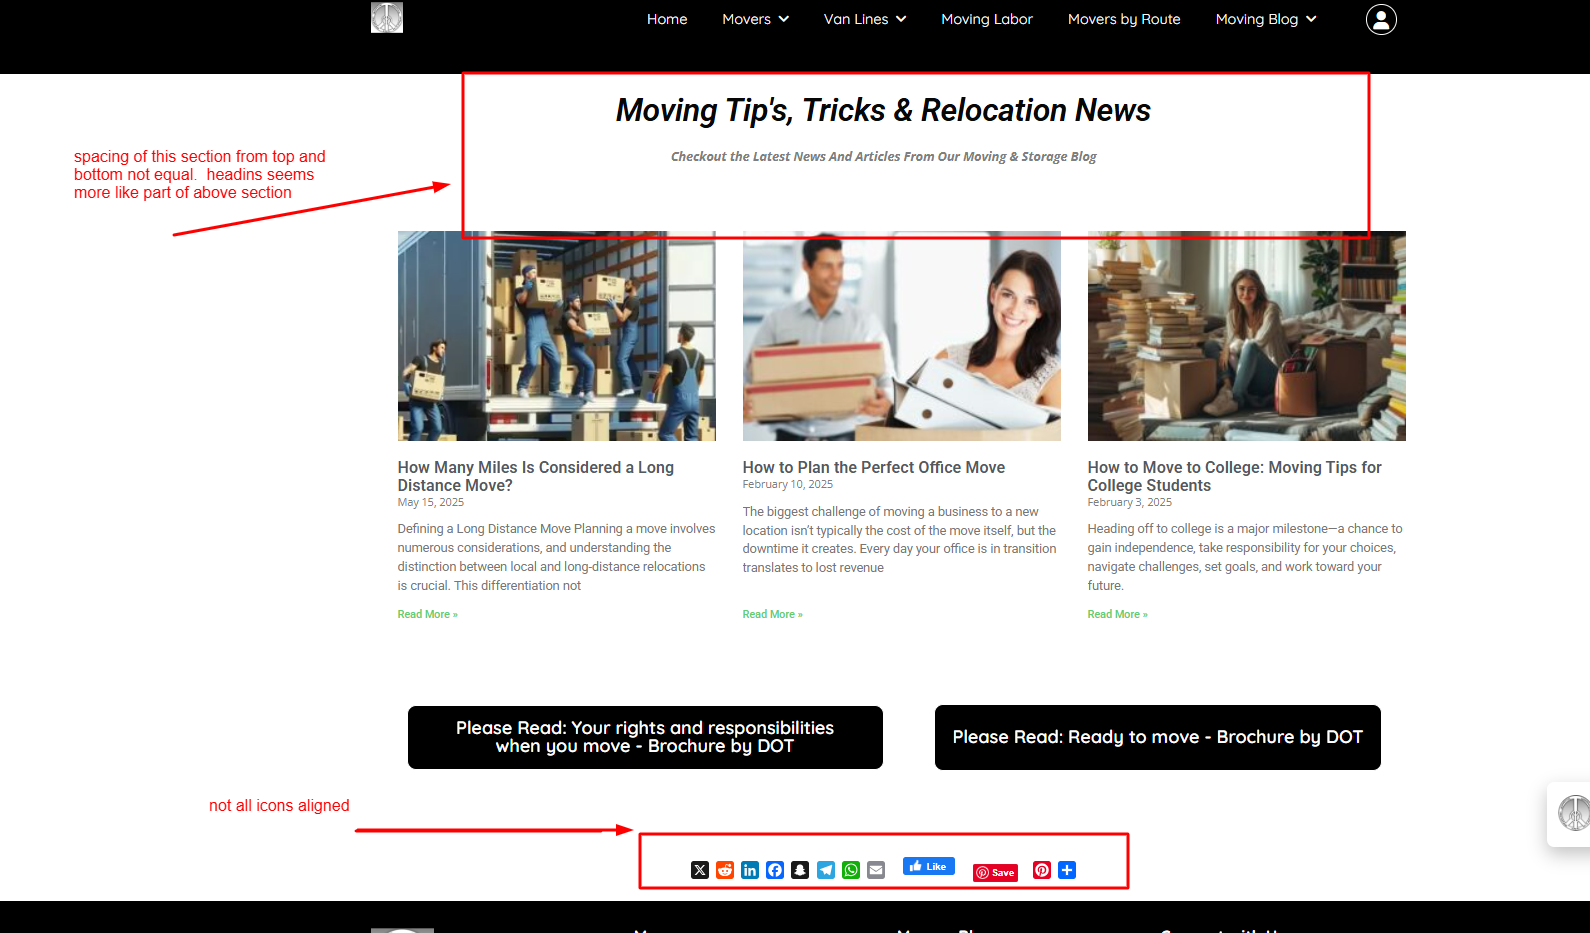
Task: Open the user account profile icon
Action: [x=1381, y=20]
